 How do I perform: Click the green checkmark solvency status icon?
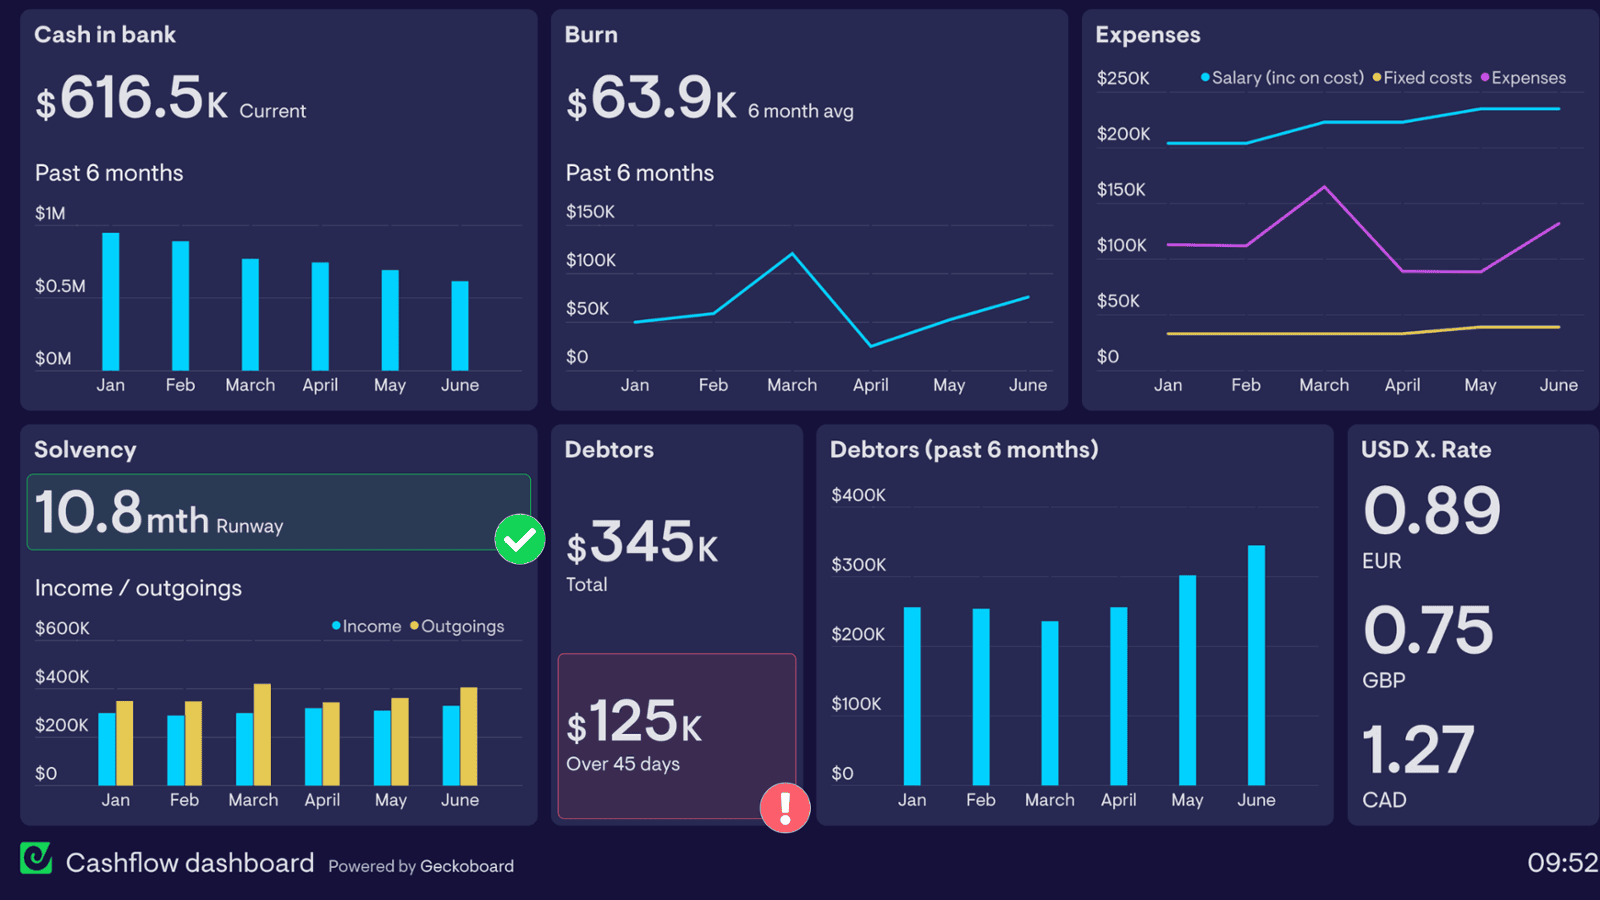click(520, 539)
